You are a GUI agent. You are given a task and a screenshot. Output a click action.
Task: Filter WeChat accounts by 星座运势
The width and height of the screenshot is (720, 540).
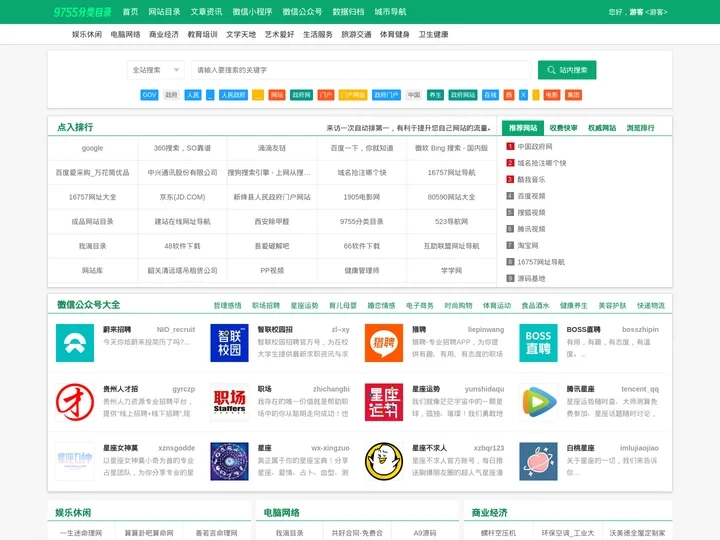tap(304, 305)
